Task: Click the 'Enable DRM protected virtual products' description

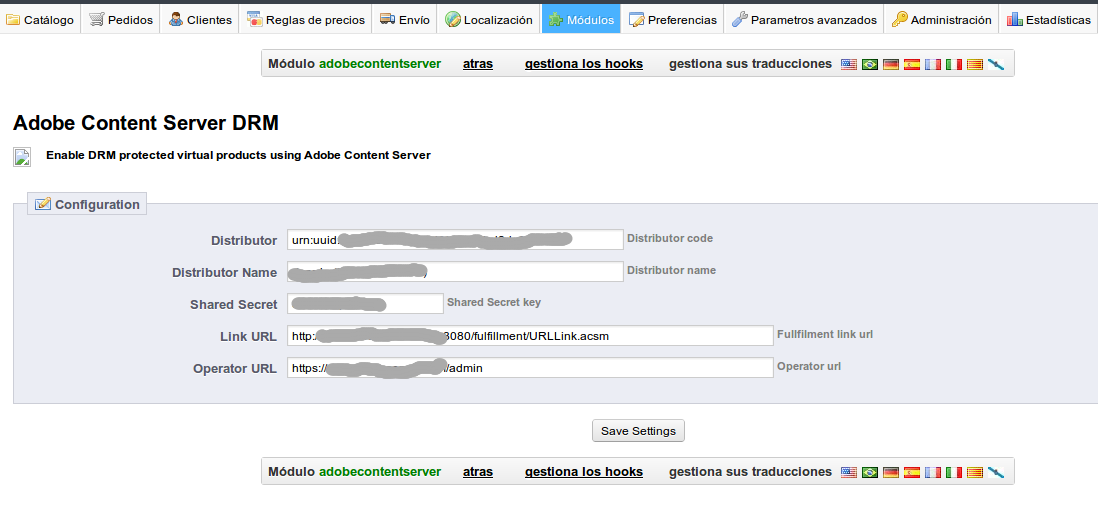Action: pos(238,155)
